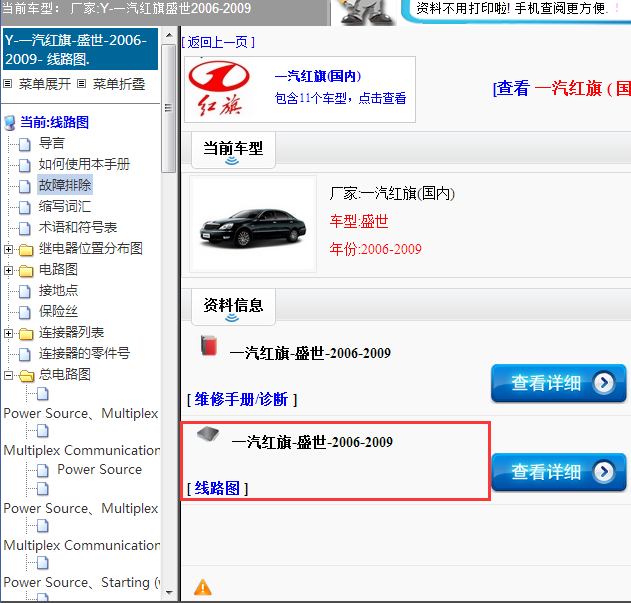Screen dimensions: 631x603
Task: Click the 厂家:一汽红旗(国内) text
Action: [x=392, y=194]
